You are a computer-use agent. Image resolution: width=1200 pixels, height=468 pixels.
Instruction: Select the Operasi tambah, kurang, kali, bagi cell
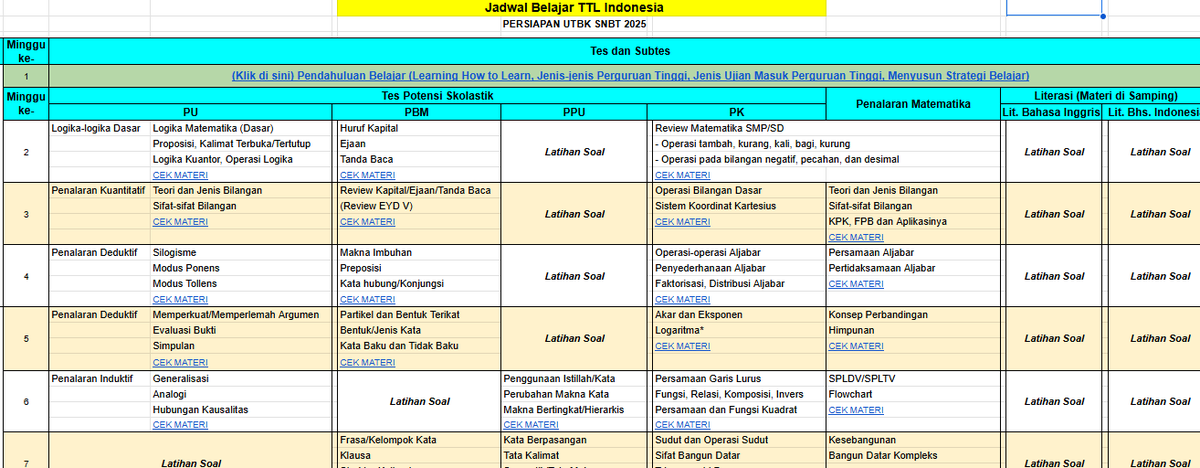pyautogui.click(x=738, y=144)
